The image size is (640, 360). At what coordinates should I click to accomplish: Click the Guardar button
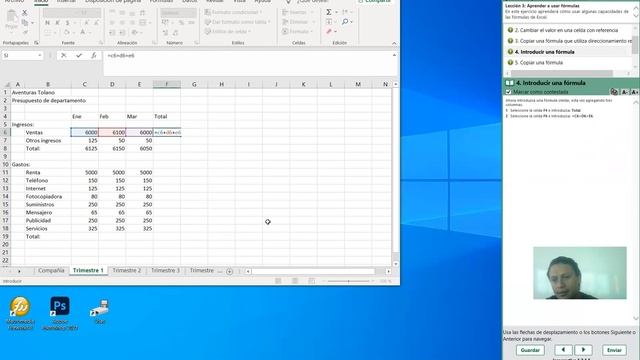pyautogui.click(x=530, y=350)
